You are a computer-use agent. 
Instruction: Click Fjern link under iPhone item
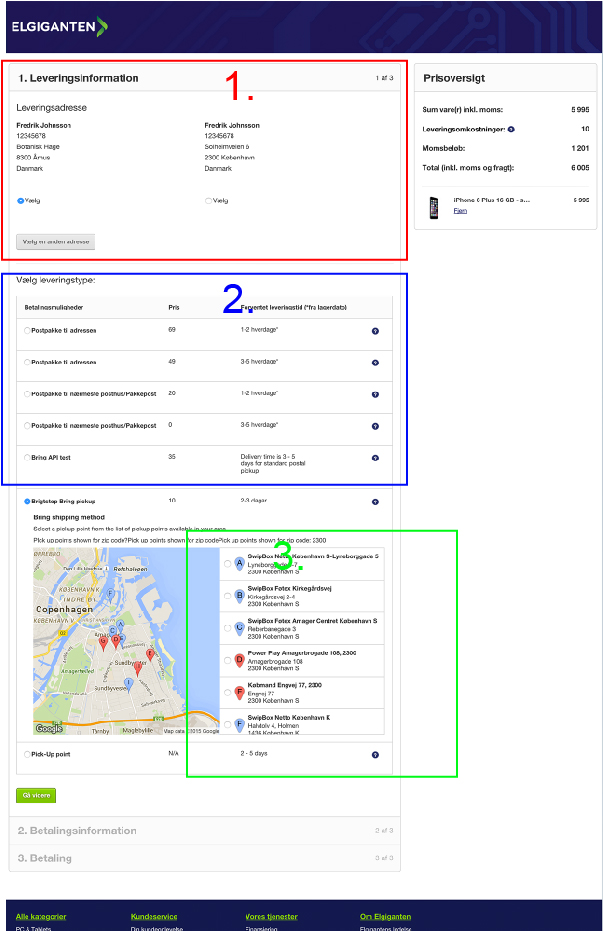point(460,211)
